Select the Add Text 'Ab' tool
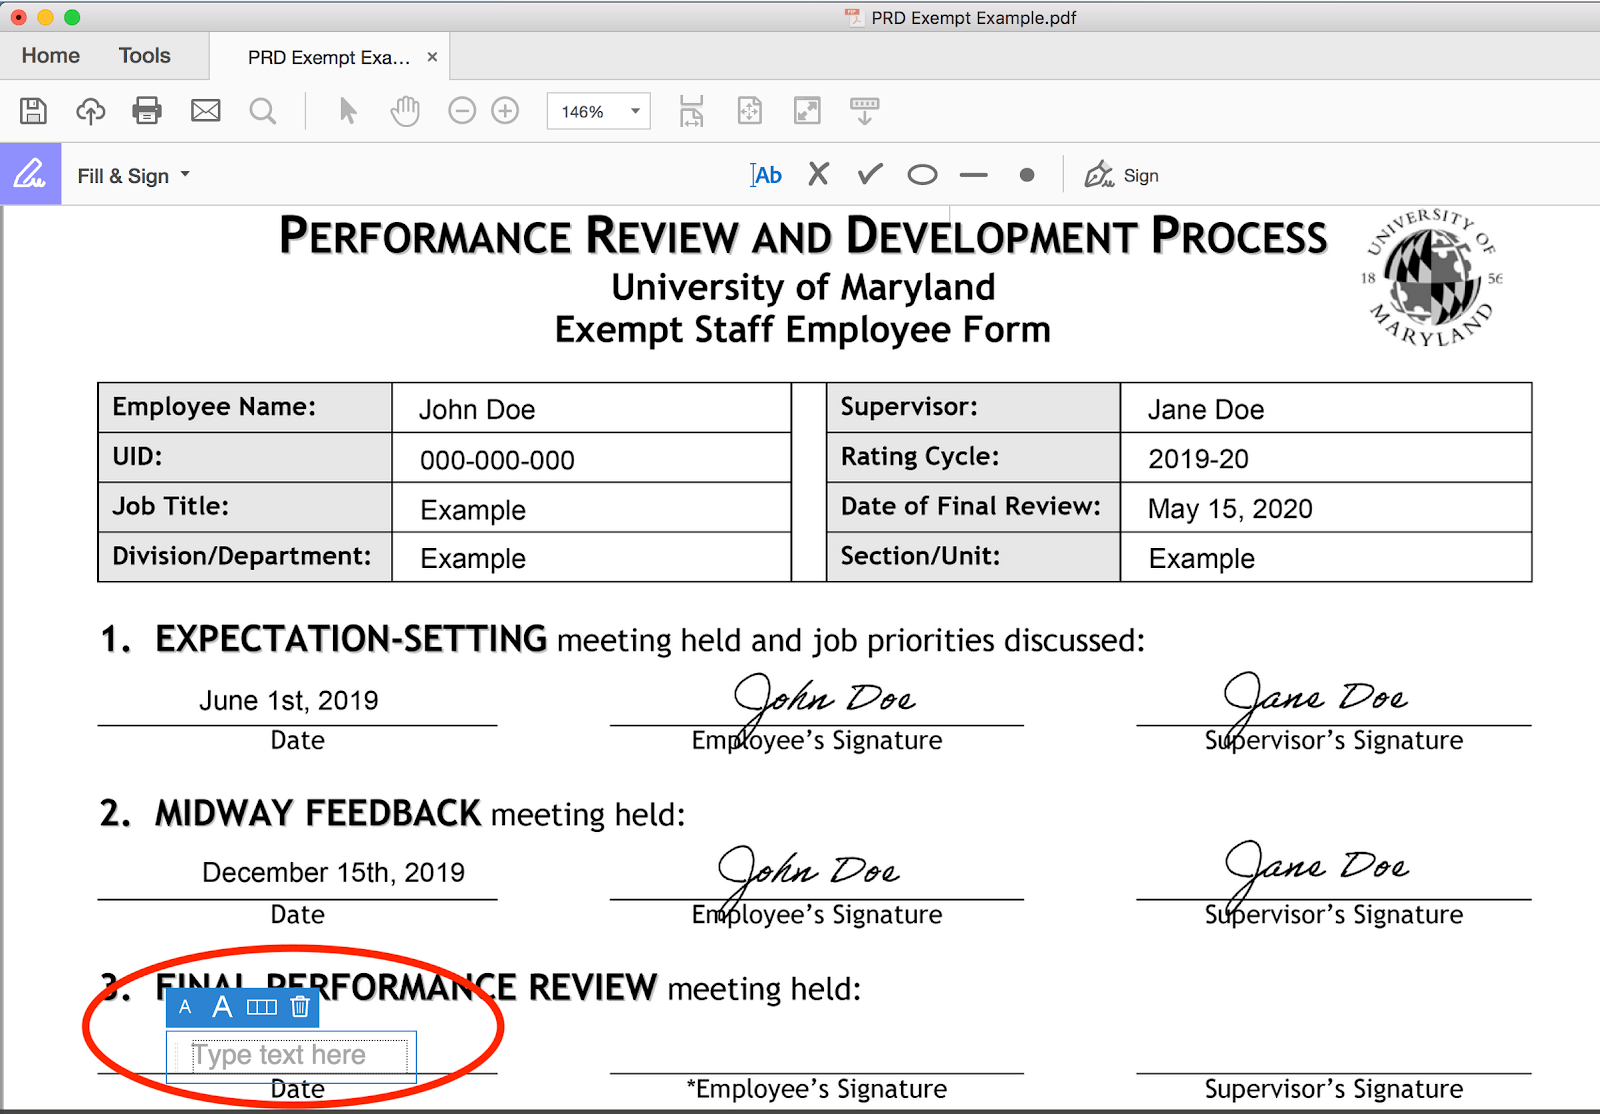This screenshot has width=1600, height=1114. tap(766, 175)
